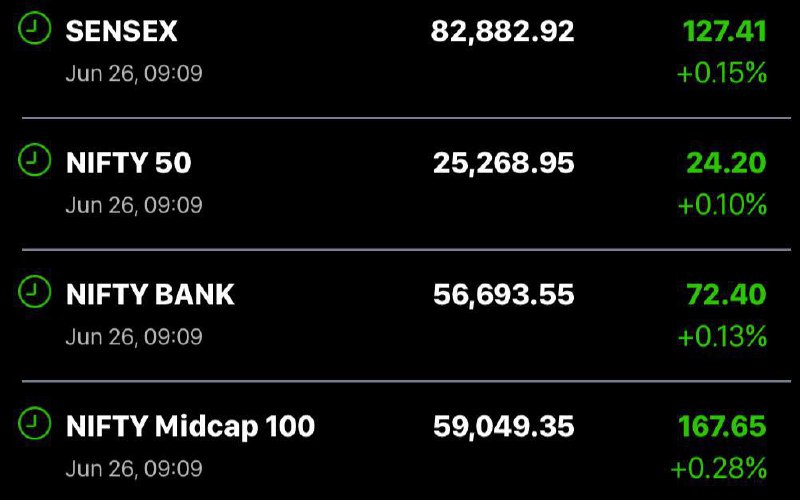This screenshot has height=500, width=800.
Task: Click the clock icon beside SENSEX
Action: [x=35, y=28]
